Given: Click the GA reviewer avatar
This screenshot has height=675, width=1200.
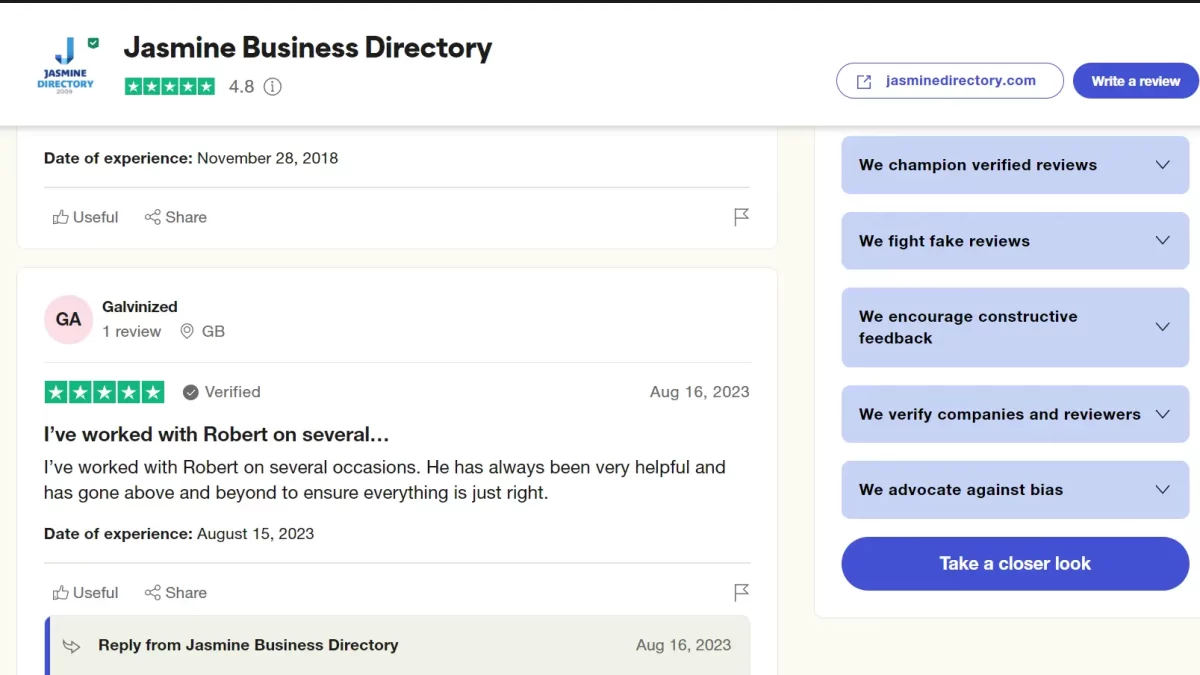Looking at the screenshot, I should (x=68, y=320).
